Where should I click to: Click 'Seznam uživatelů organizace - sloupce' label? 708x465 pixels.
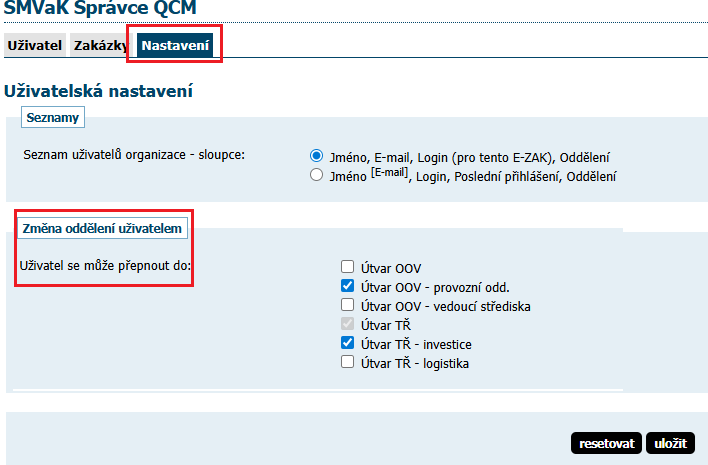click(133, 156)
